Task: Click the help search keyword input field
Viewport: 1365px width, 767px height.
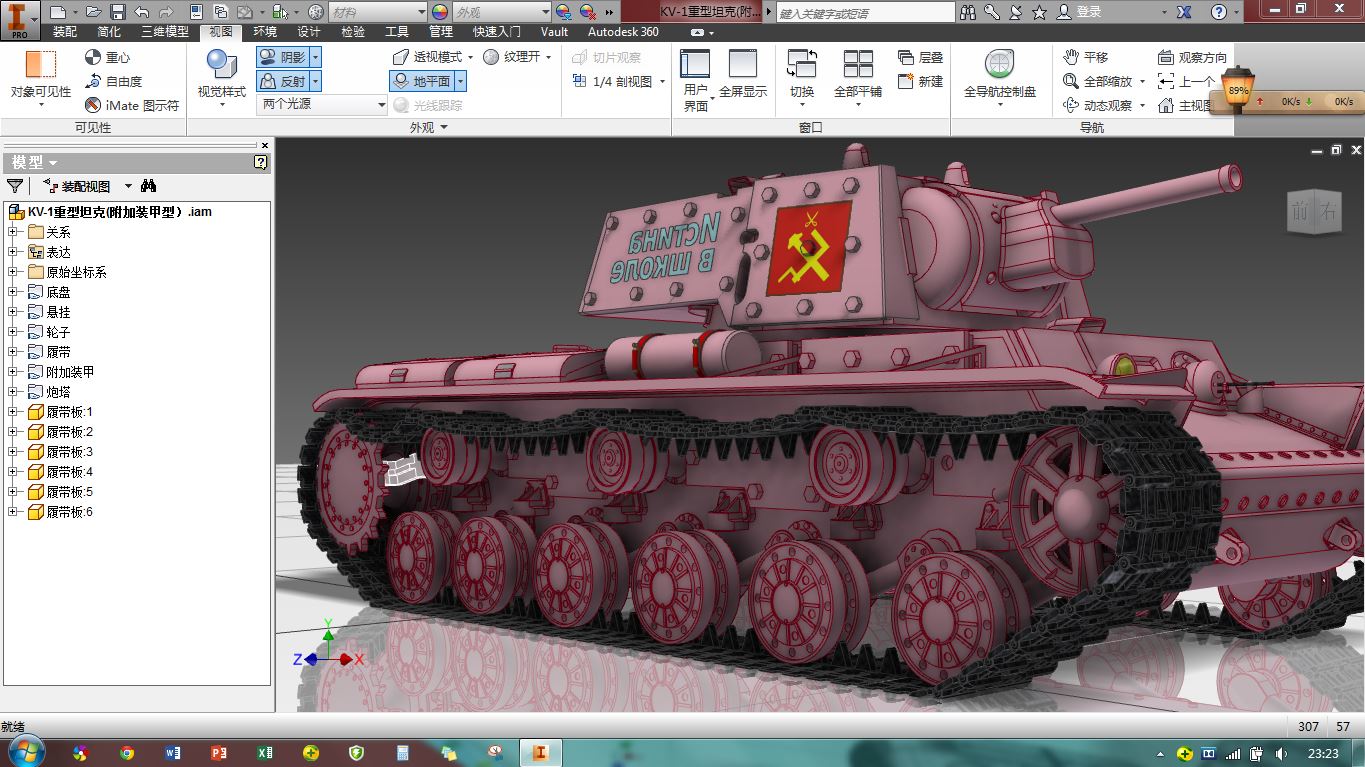Action: (x=865, y=12)
